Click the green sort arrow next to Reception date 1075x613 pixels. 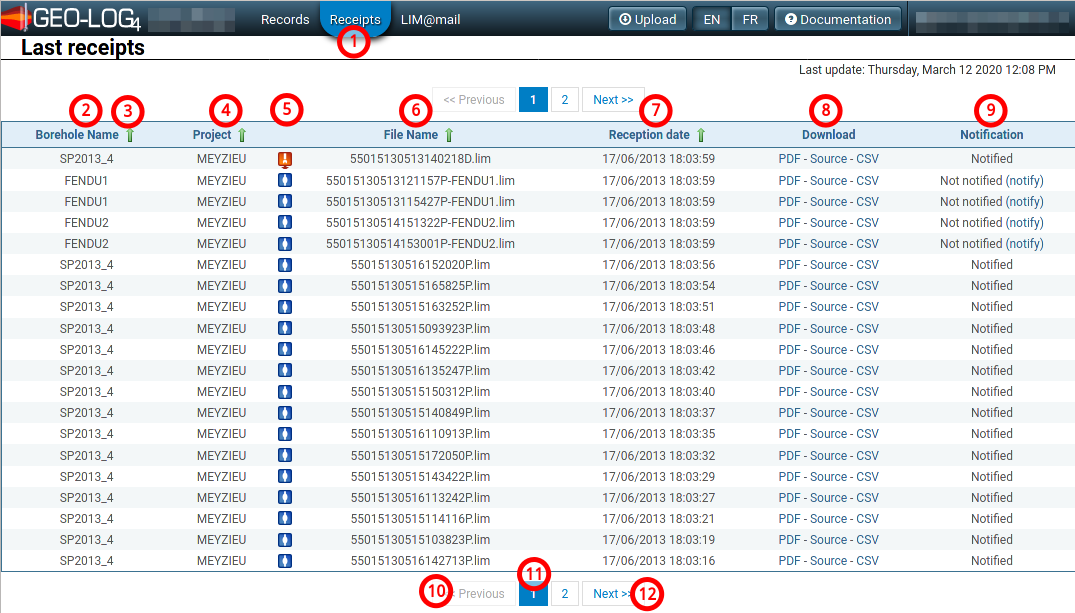[x=701, y=135]
